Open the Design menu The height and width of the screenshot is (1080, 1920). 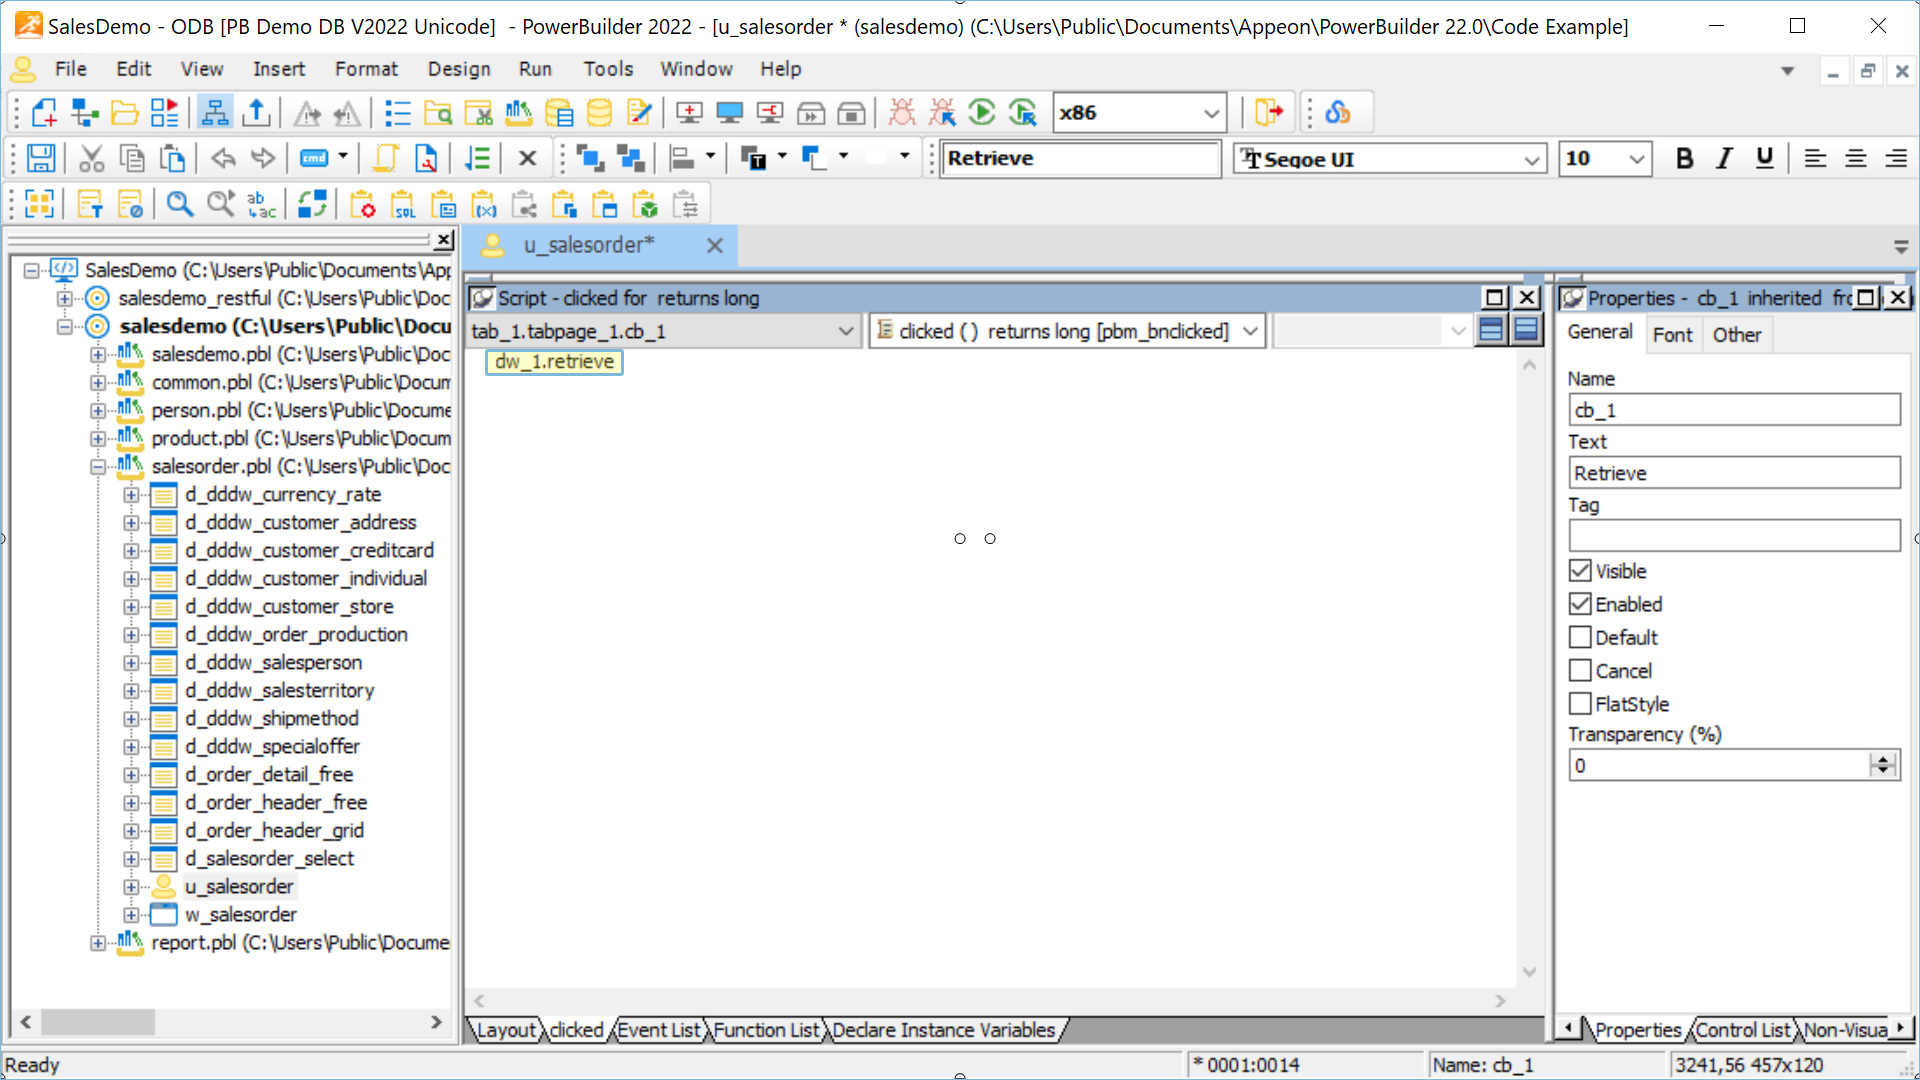click(459, 69)
